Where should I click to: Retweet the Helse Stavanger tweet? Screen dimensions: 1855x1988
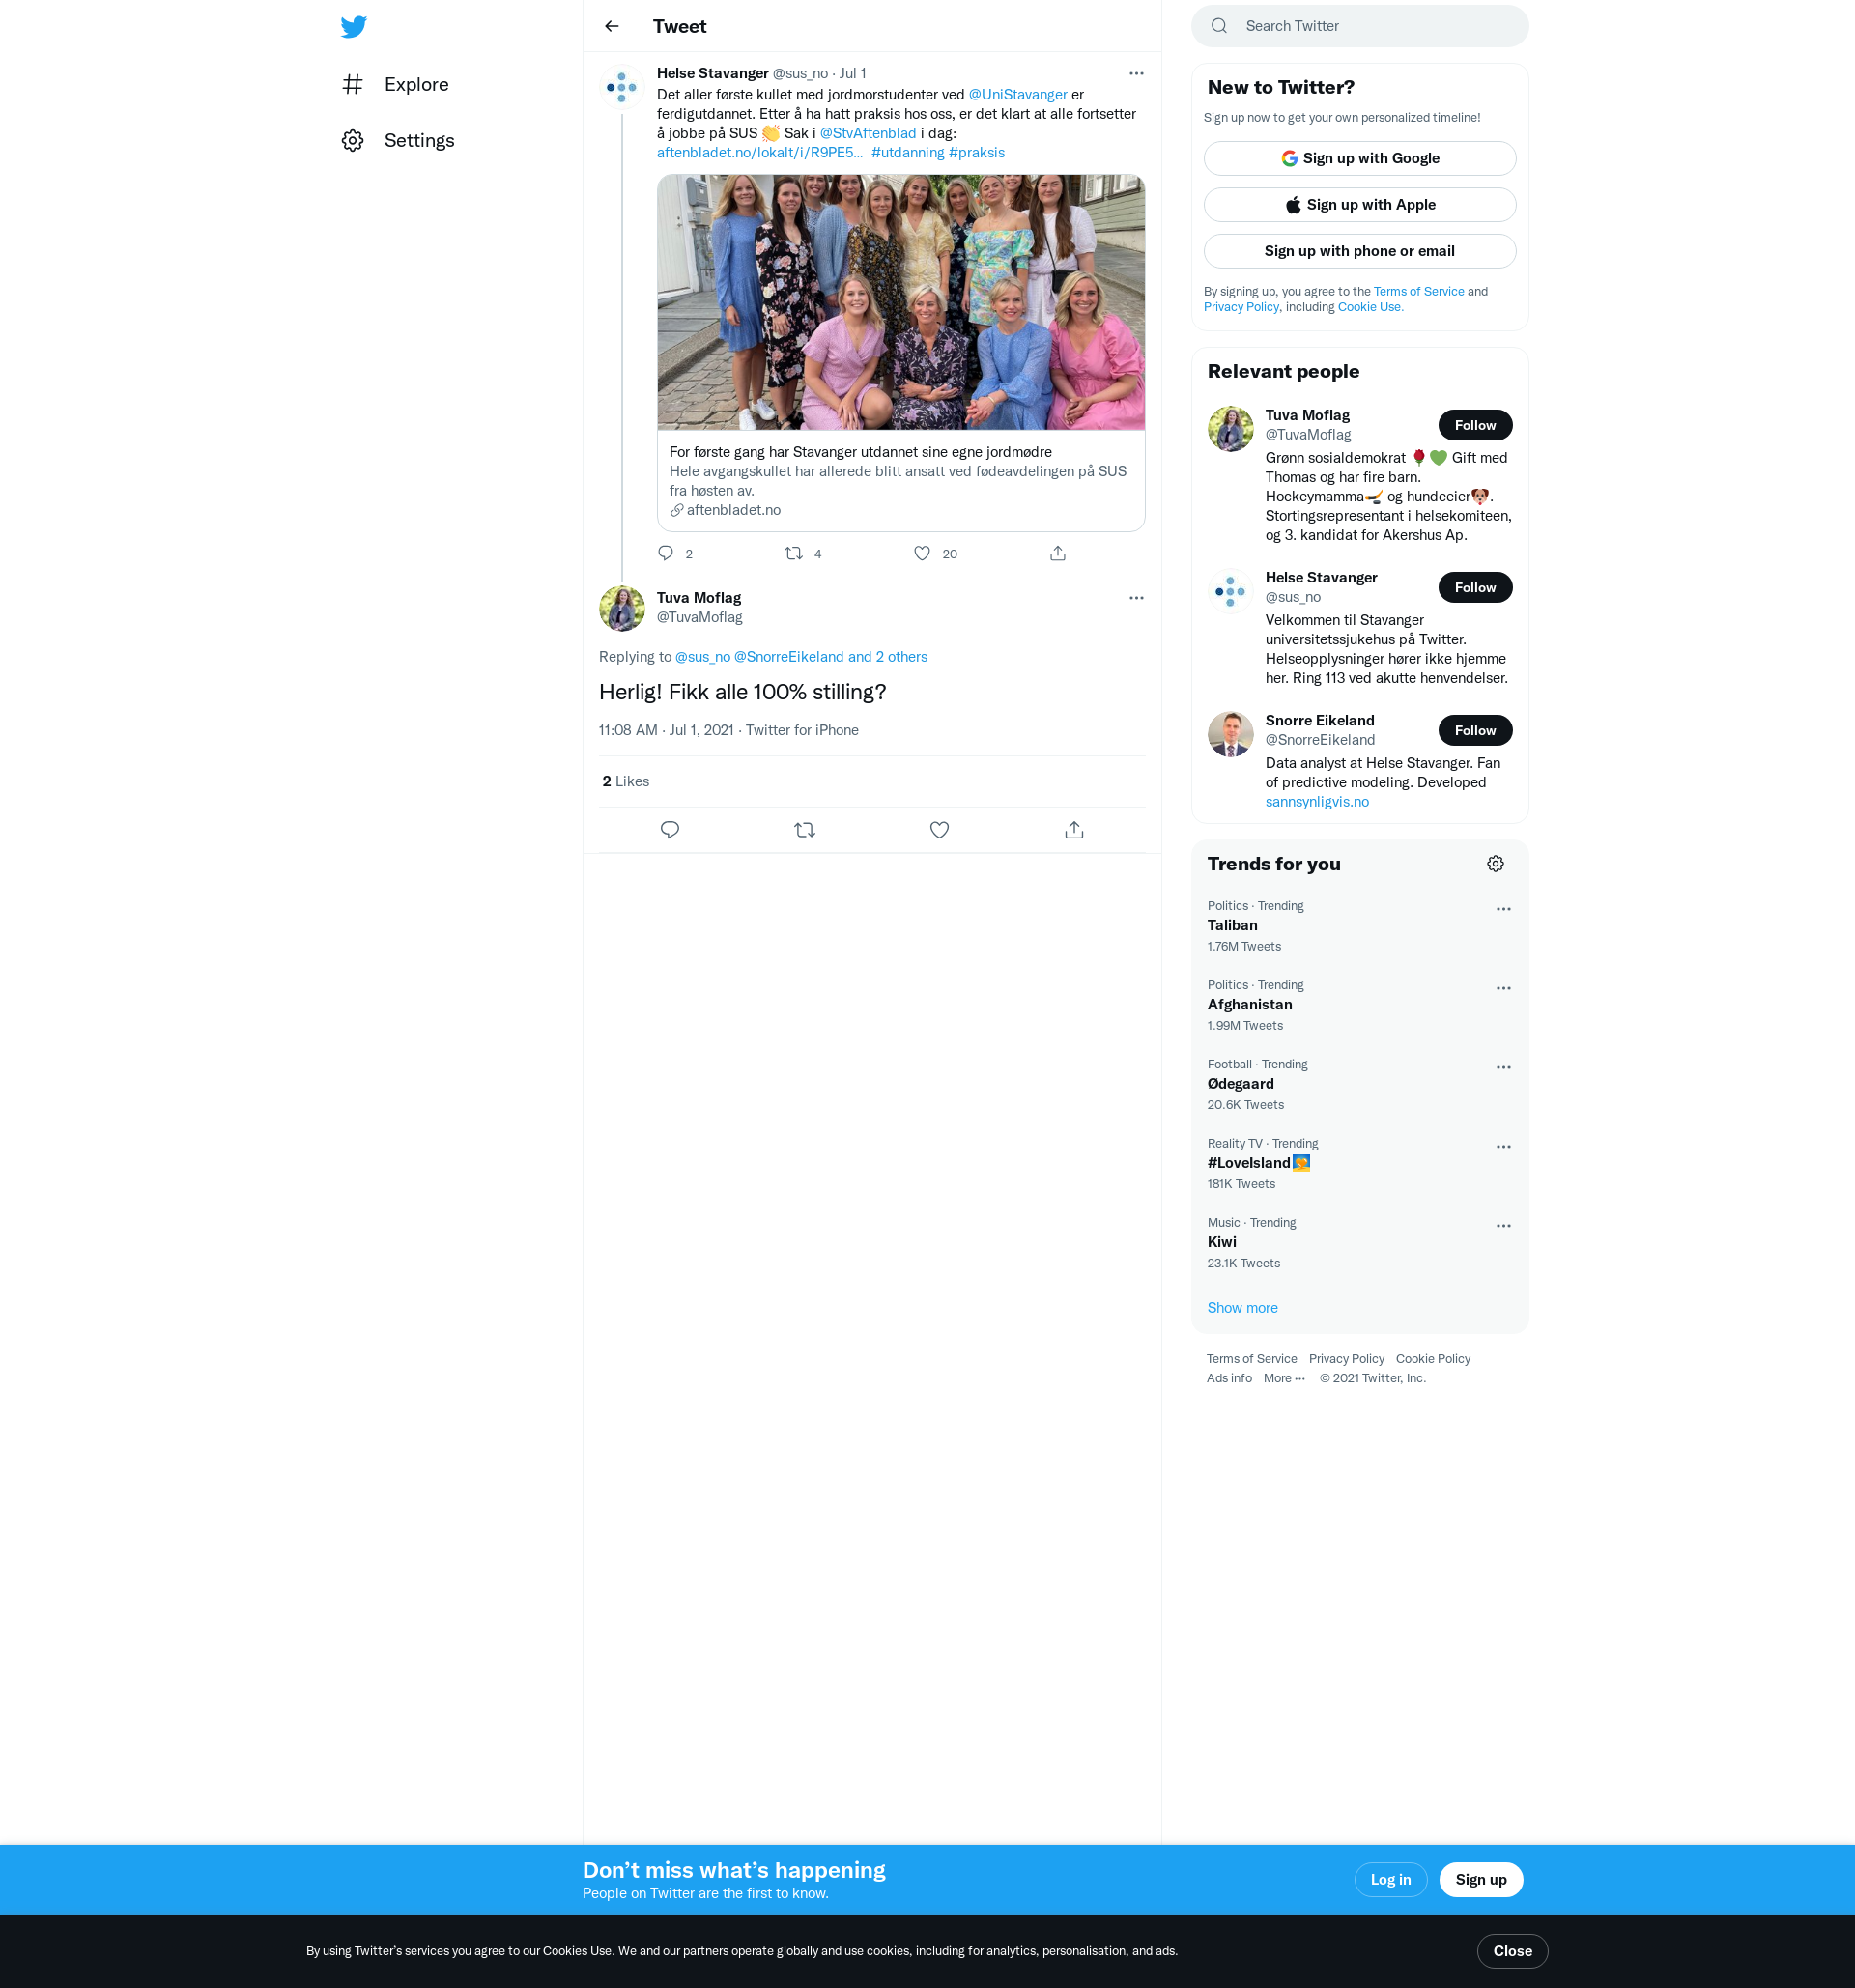794,553
